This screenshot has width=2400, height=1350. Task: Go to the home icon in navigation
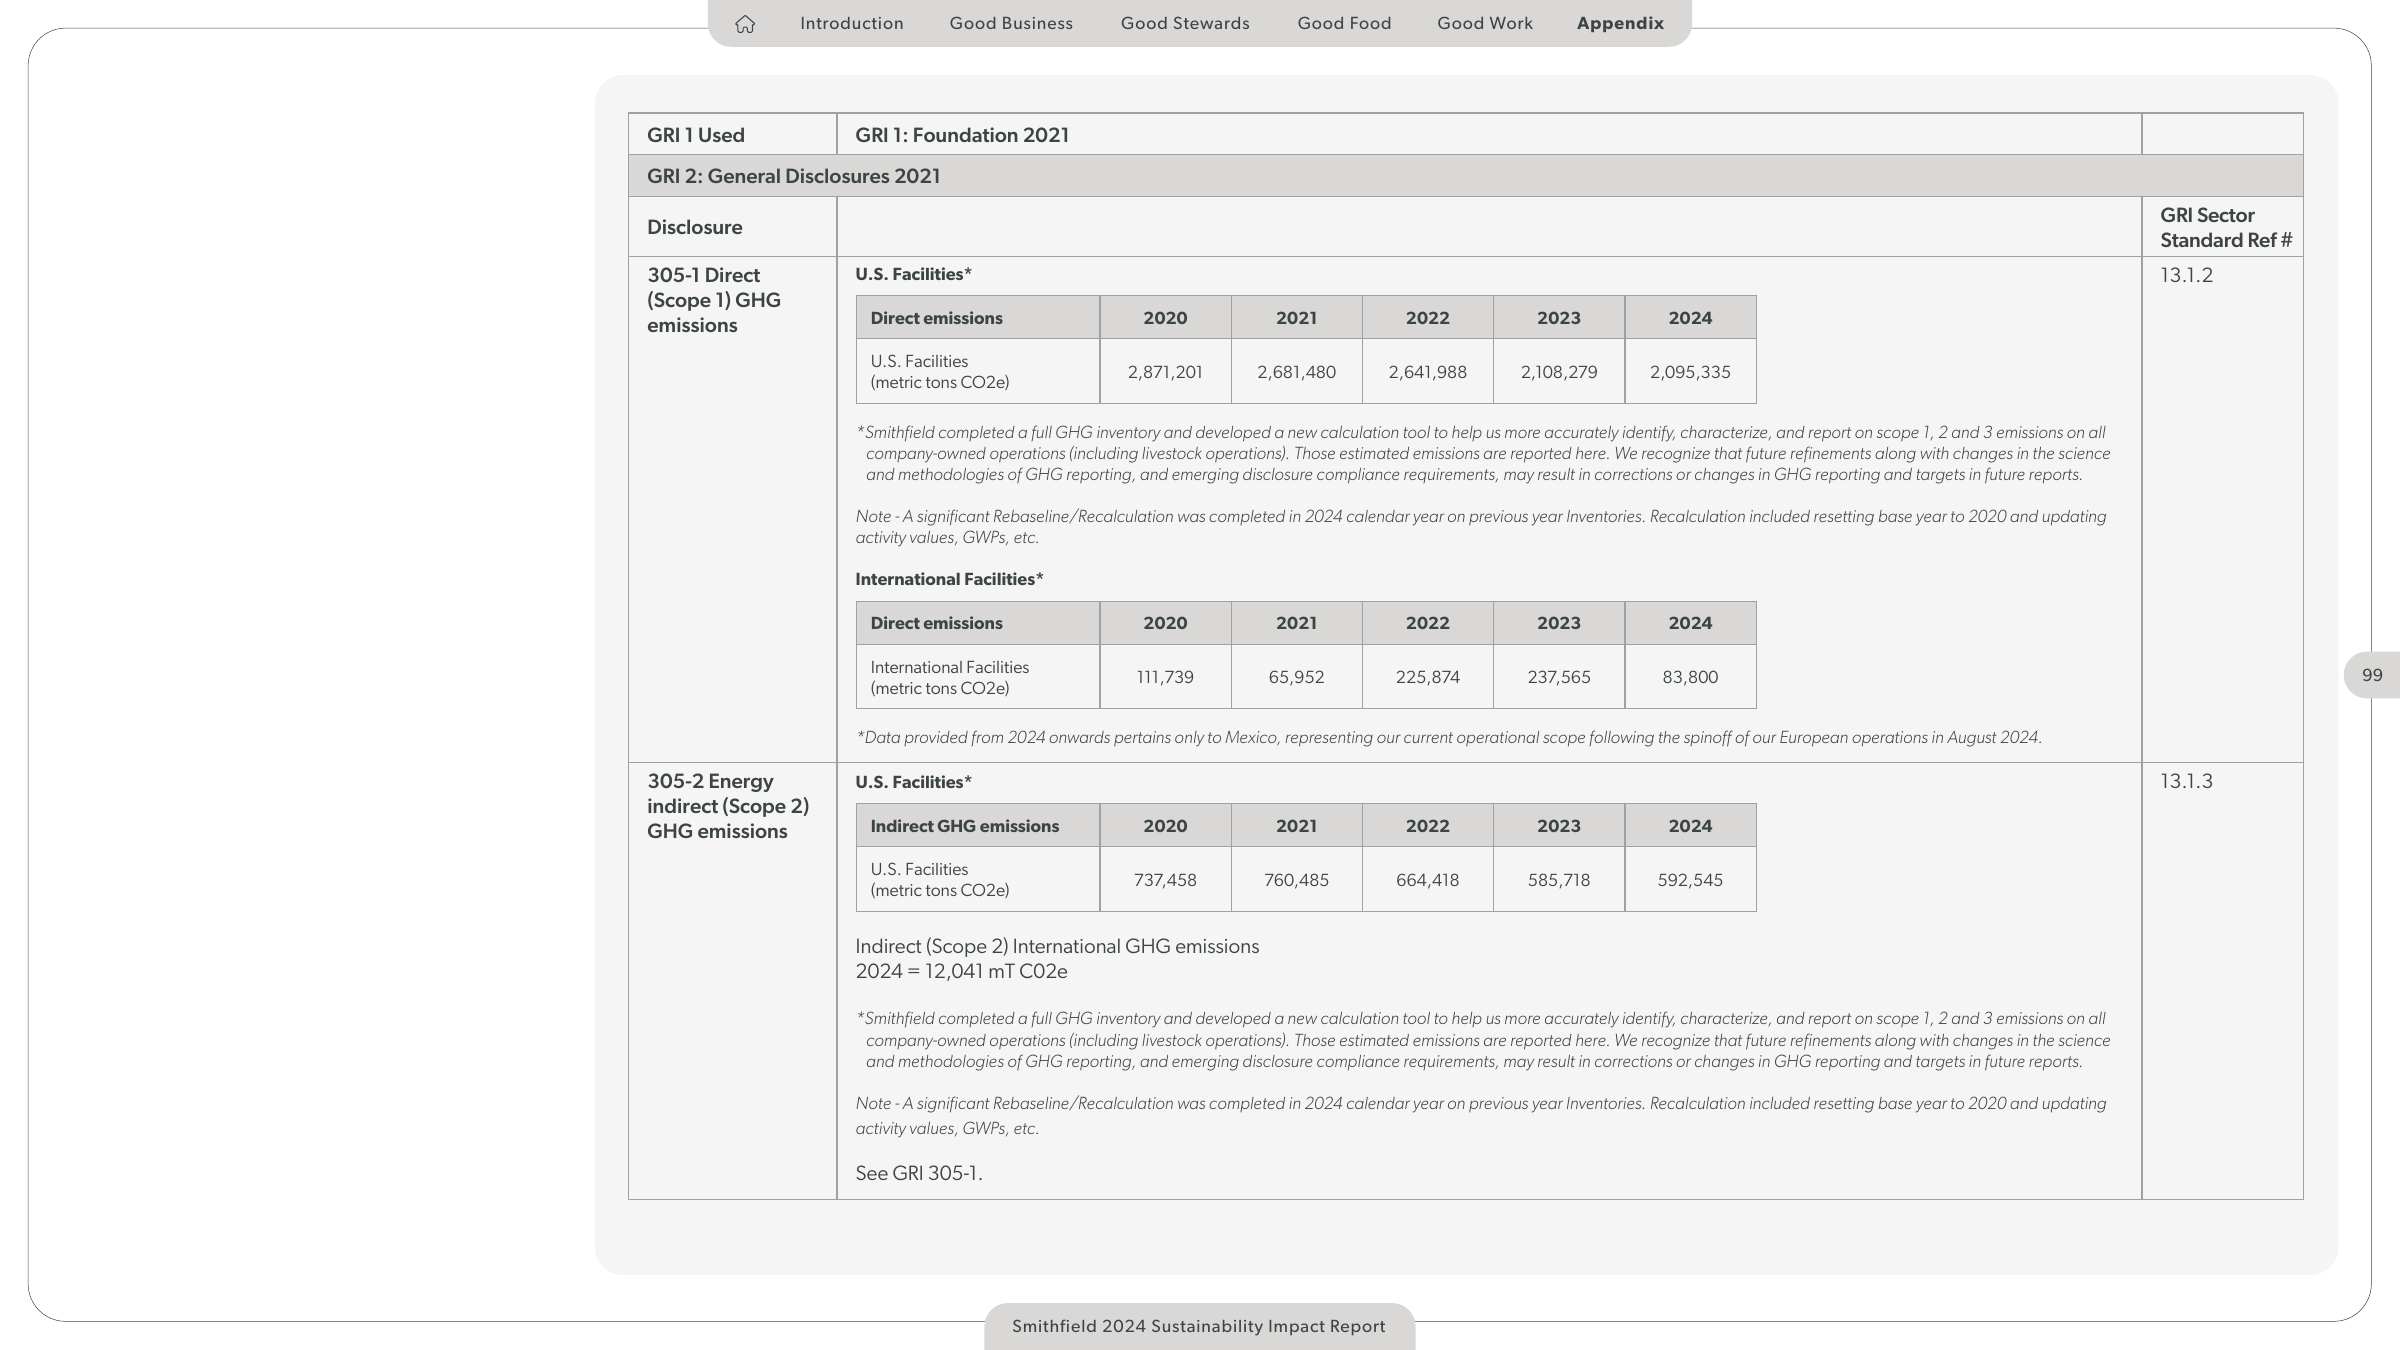click(x=744, y=24)
